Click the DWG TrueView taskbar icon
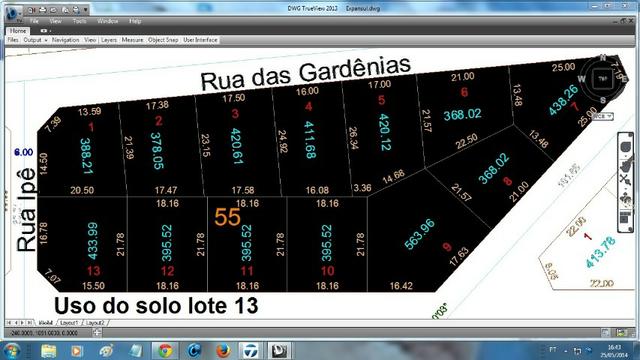Screen dimensions: 640x360 tap(279, 351)
